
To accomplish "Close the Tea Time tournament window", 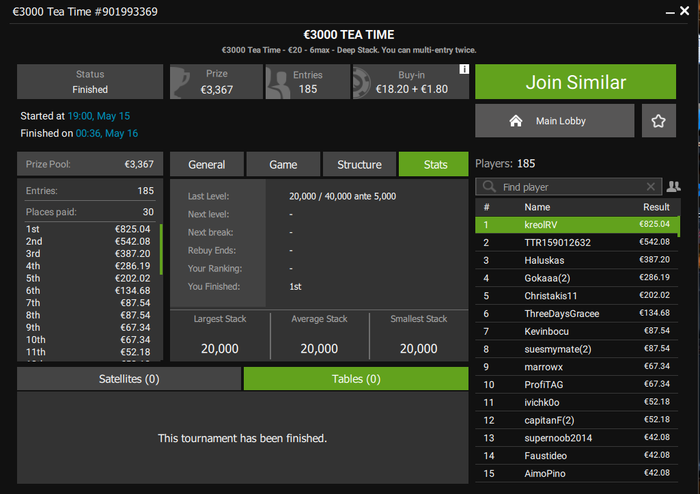I will (684, 11).
